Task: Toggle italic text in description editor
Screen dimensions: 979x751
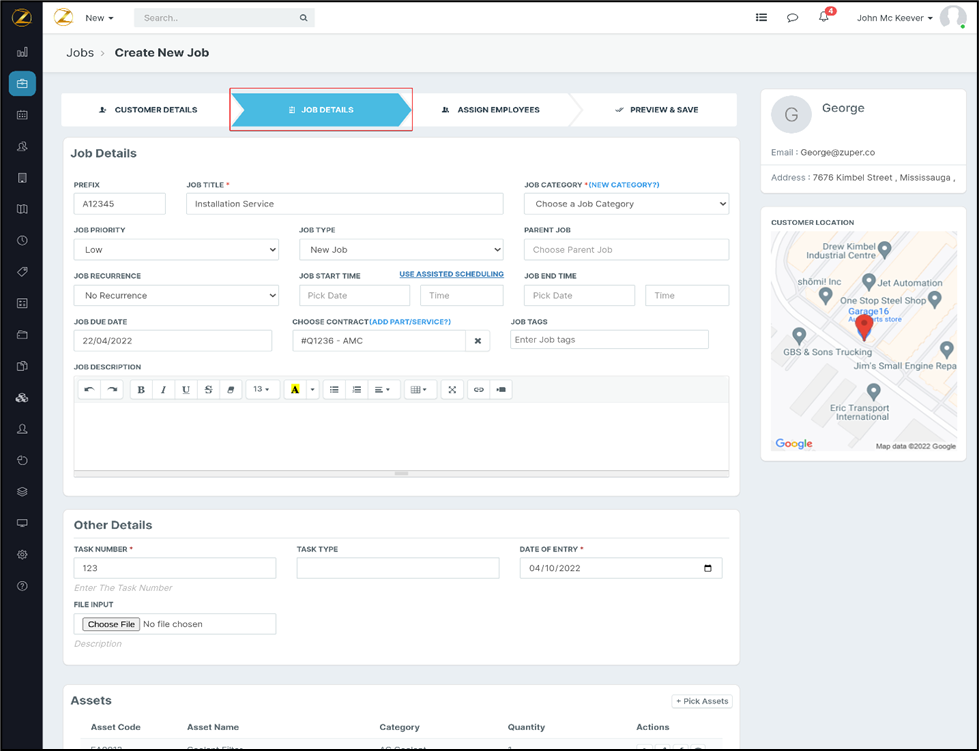Action: [163, 390]
